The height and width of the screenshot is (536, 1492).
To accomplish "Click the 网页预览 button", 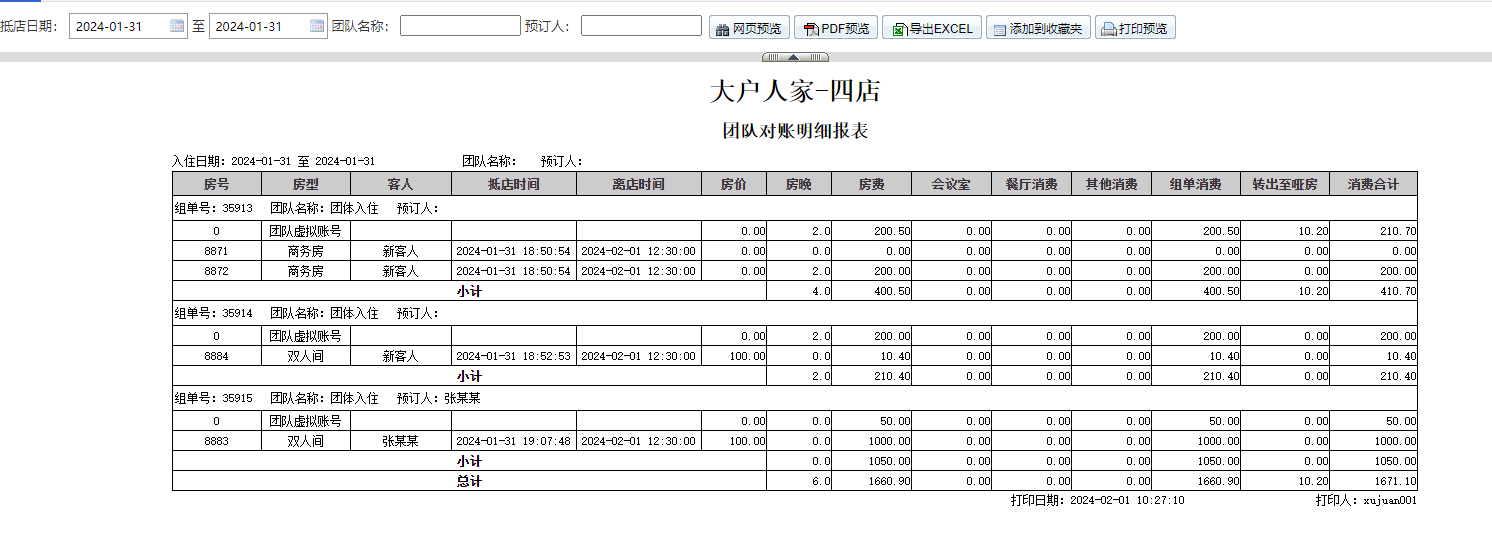I will coord(749,28).
